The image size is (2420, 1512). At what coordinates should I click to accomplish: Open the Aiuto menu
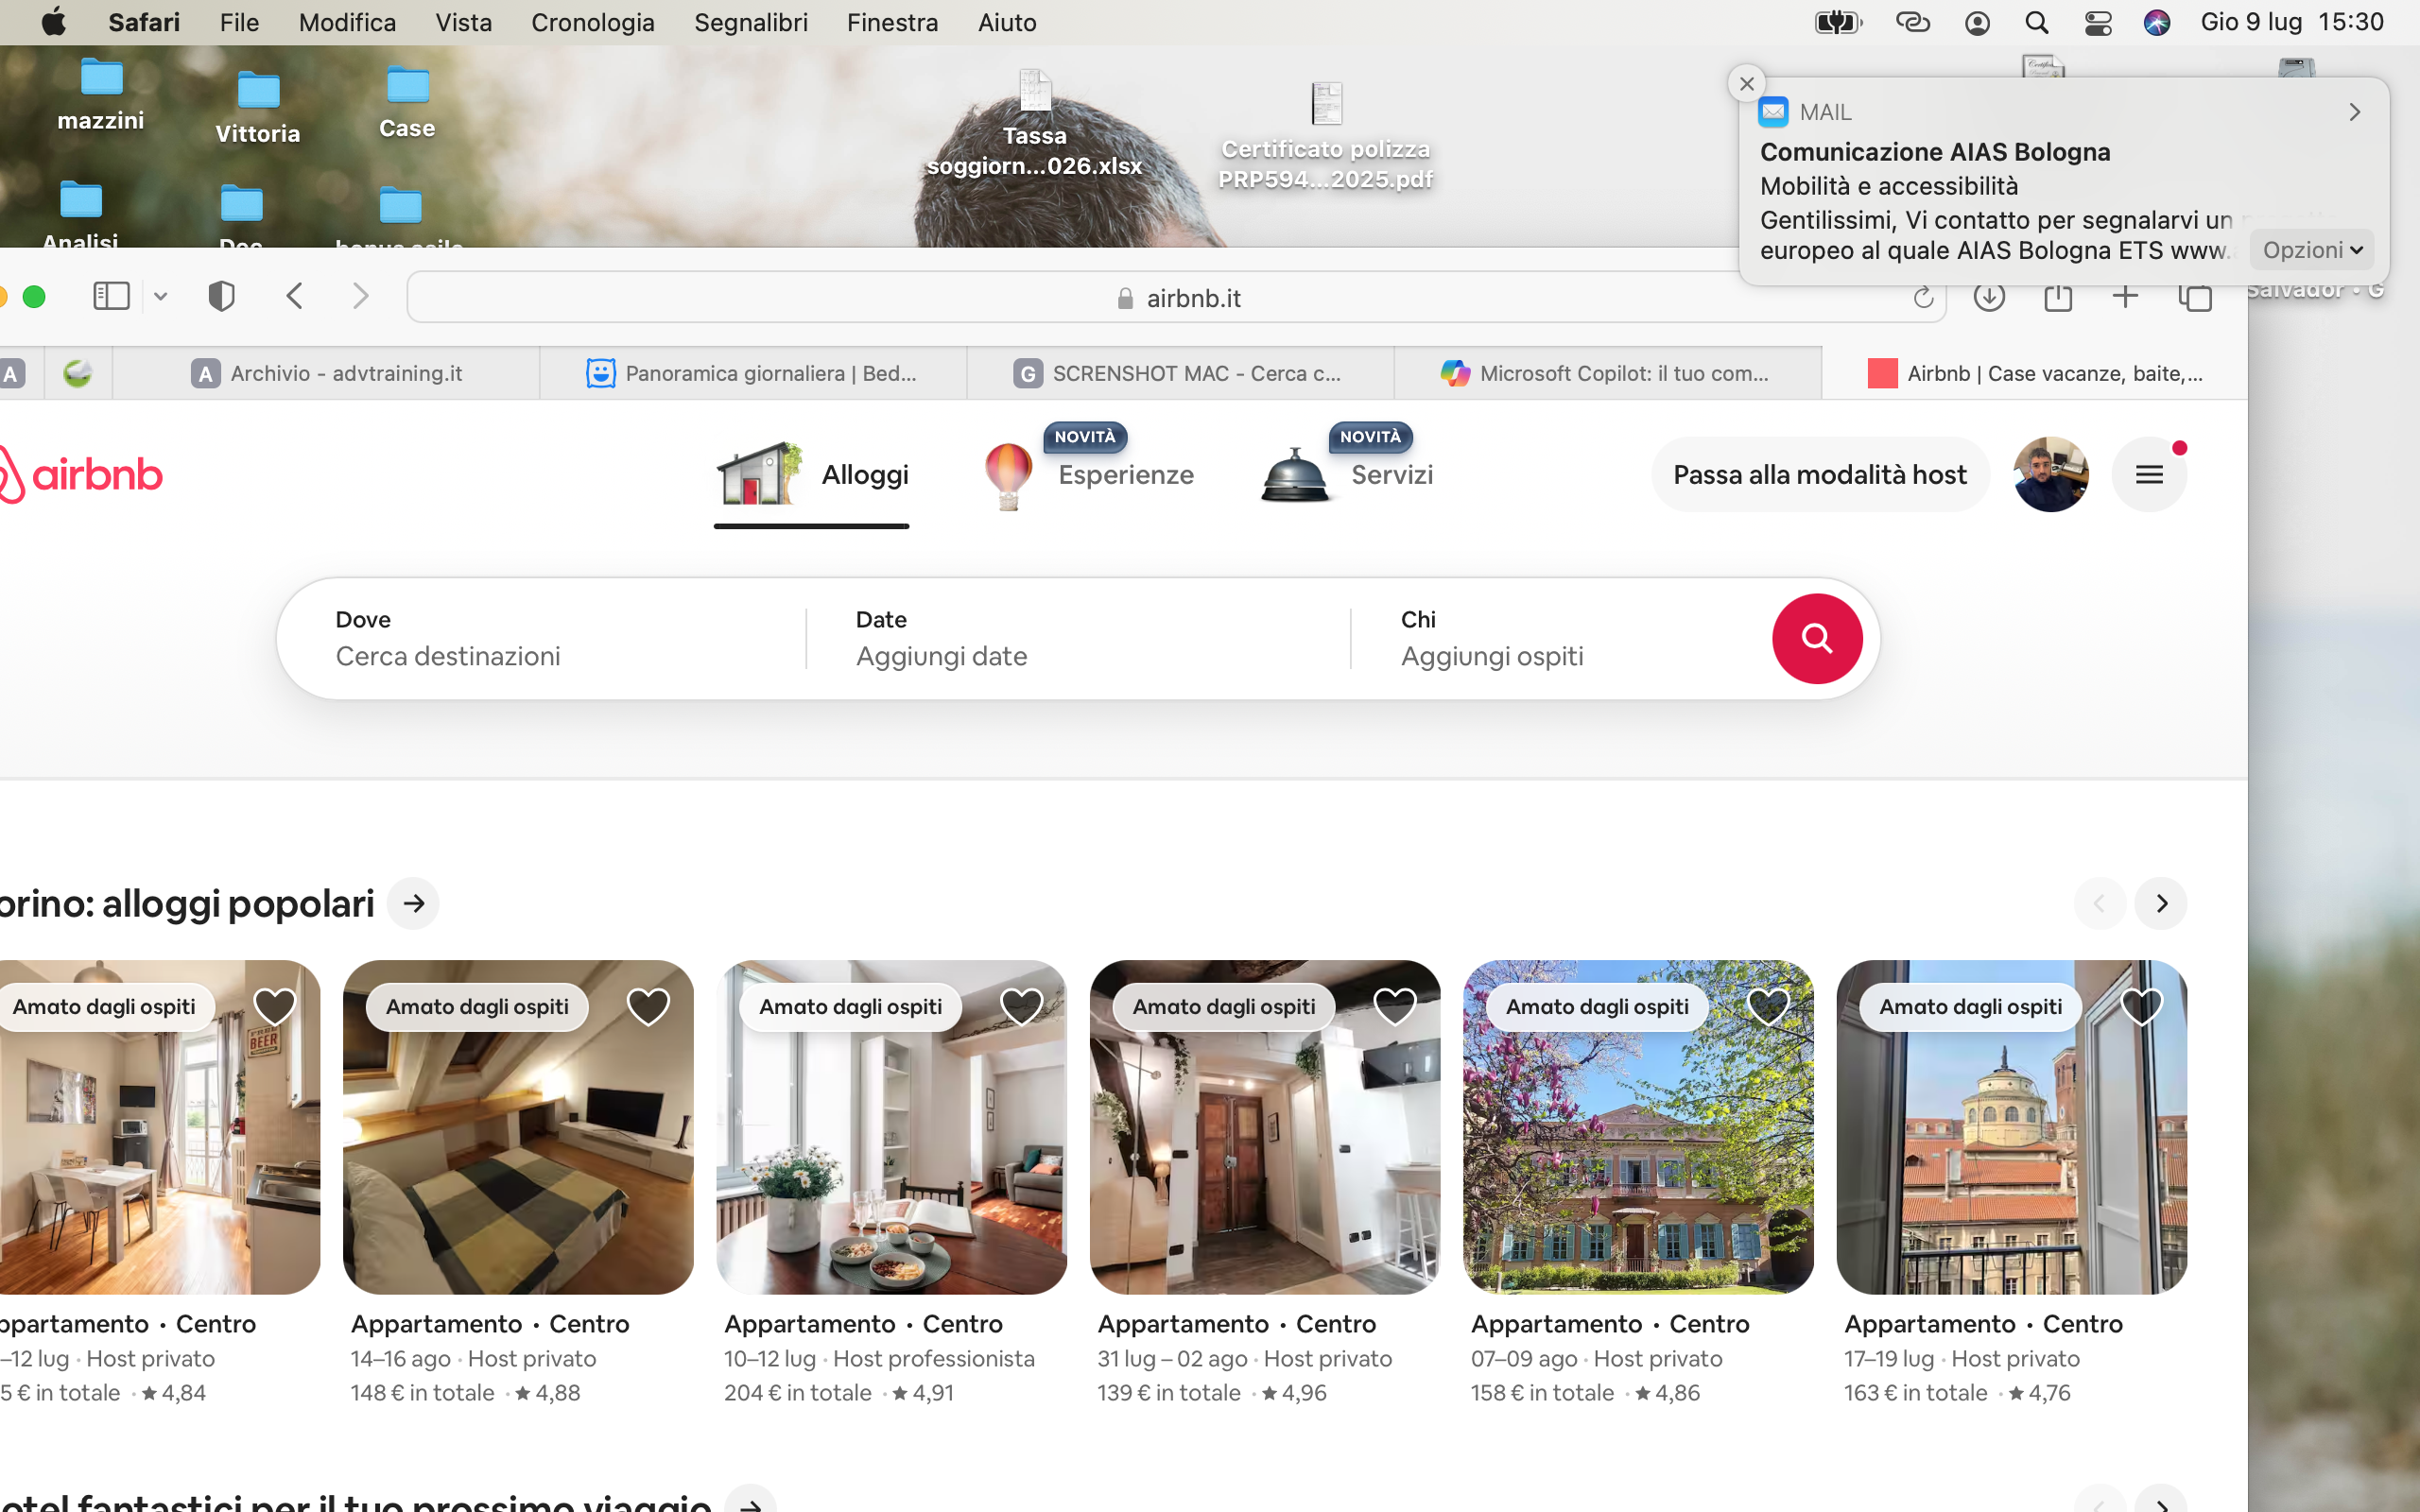(1007, 22)
